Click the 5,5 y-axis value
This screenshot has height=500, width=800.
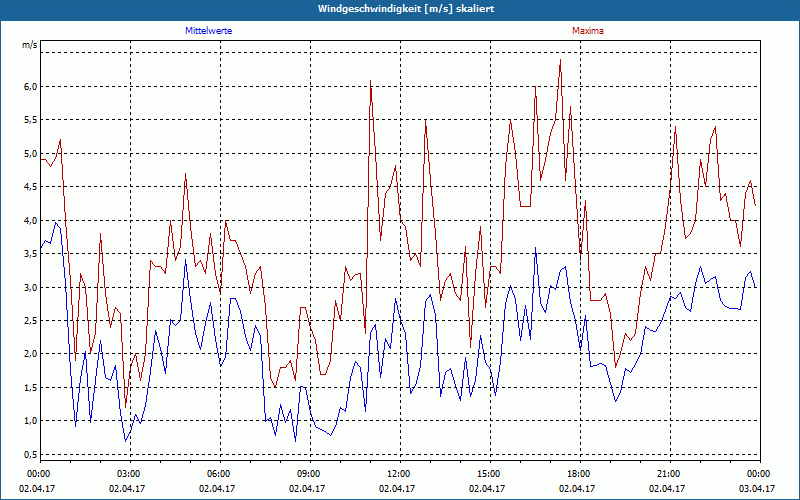(31, 120)
